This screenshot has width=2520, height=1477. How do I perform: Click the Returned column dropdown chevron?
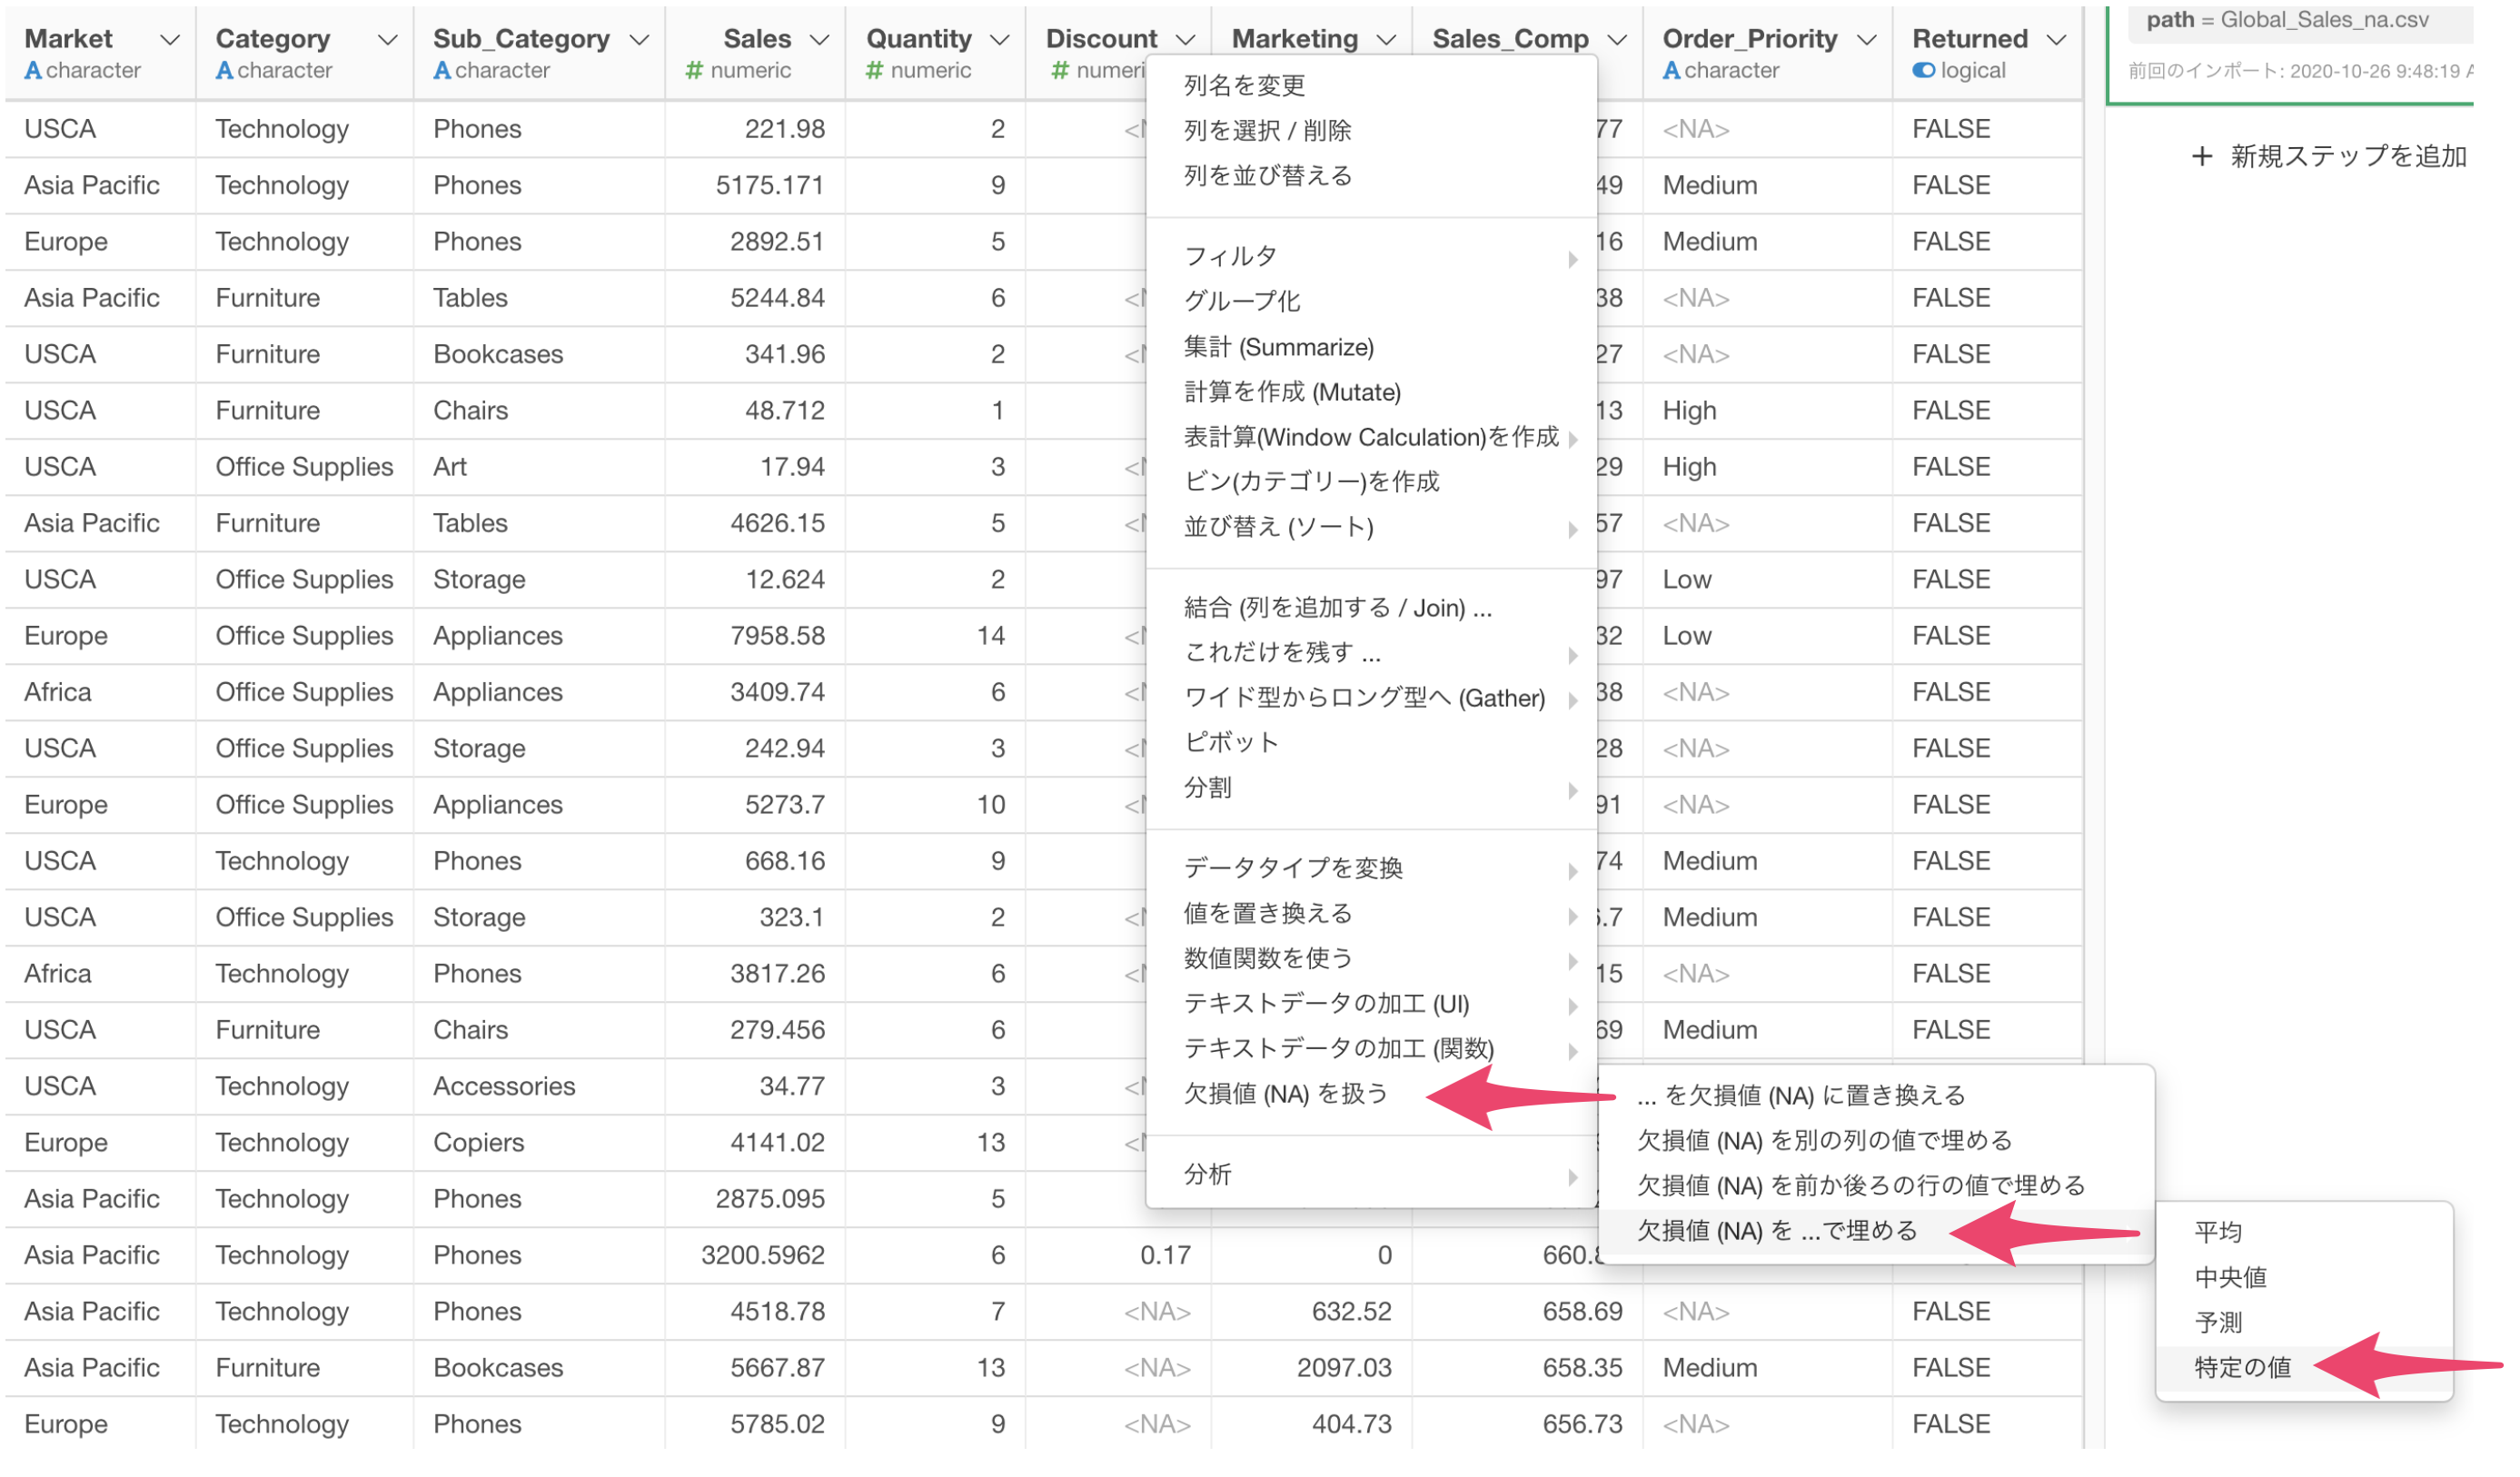coord(2056,40)
